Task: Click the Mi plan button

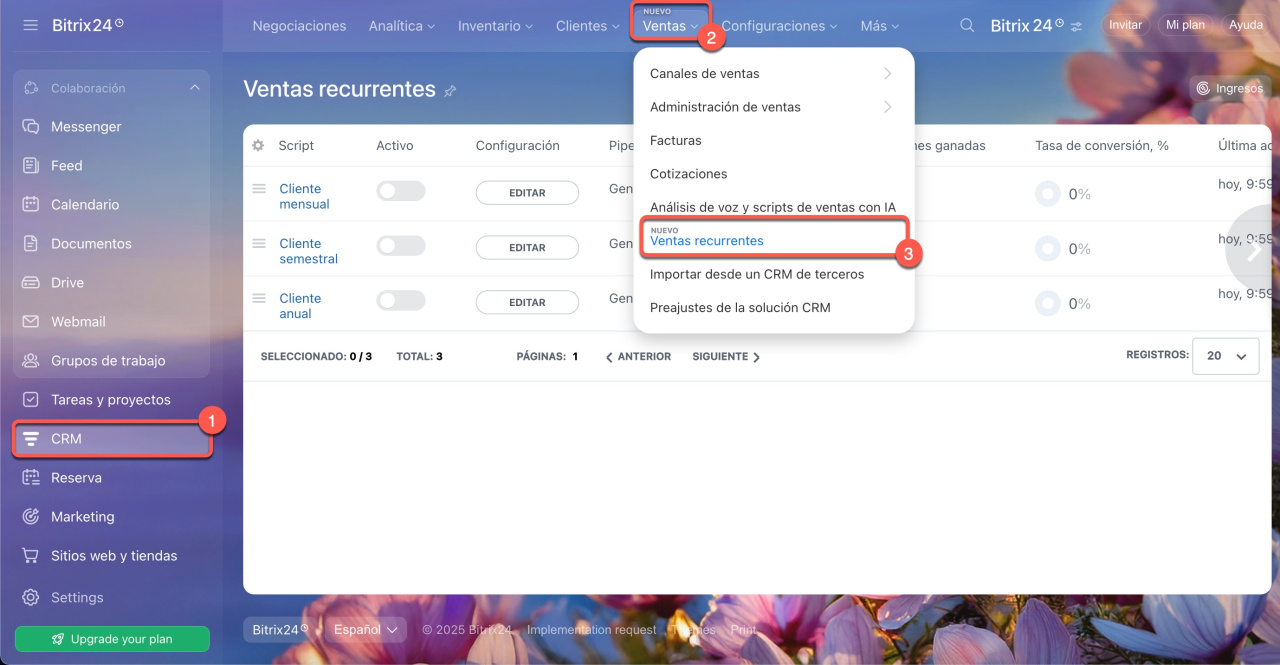Action: pyautogui.click(x=1185, y=25)
